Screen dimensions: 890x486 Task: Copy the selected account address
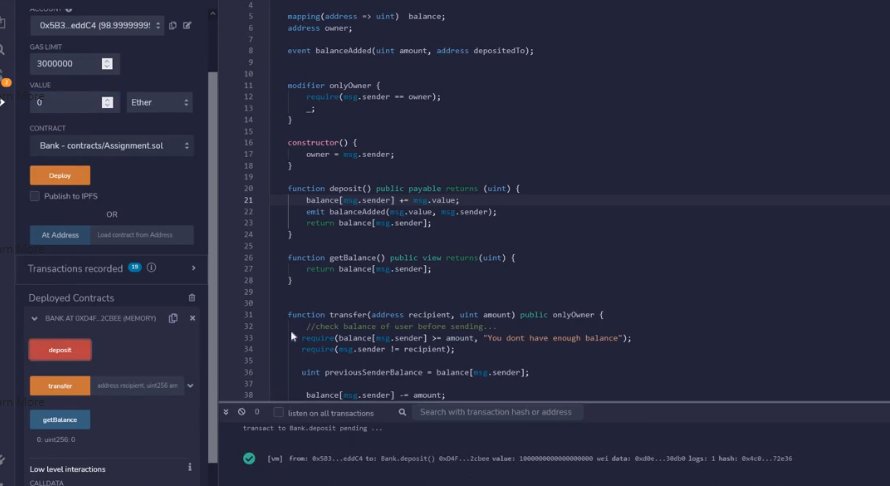(173, 26)
